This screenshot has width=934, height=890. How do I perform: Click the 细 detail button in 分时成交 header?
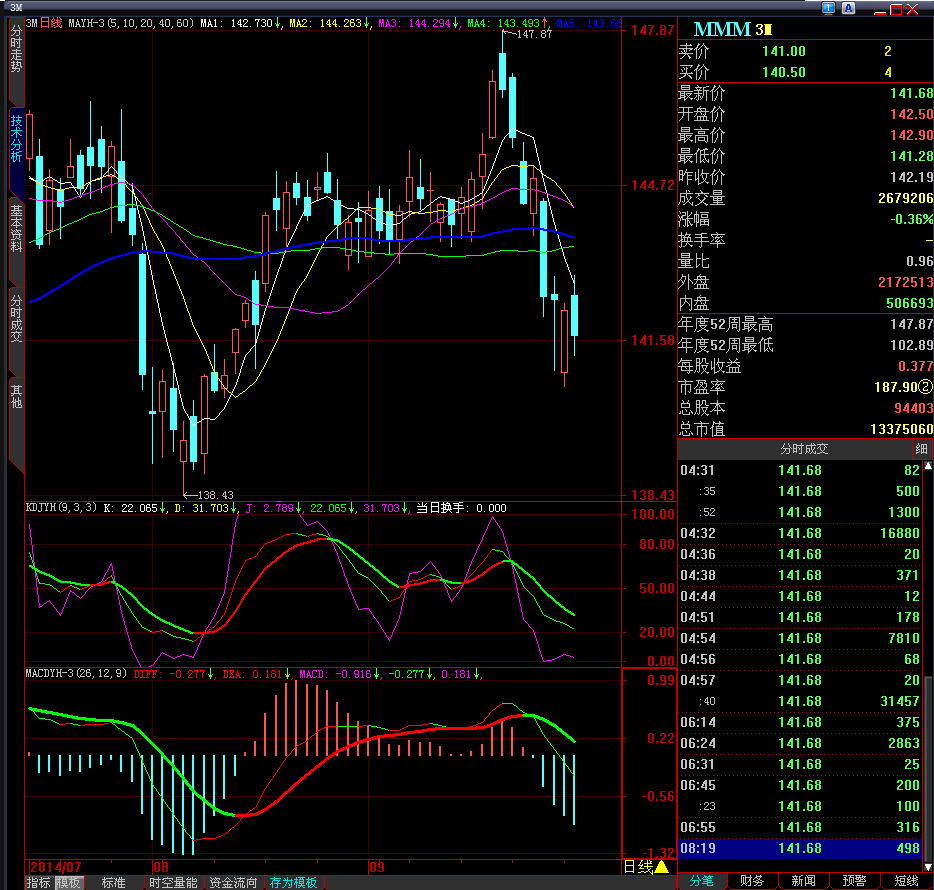tap(921, 449)
